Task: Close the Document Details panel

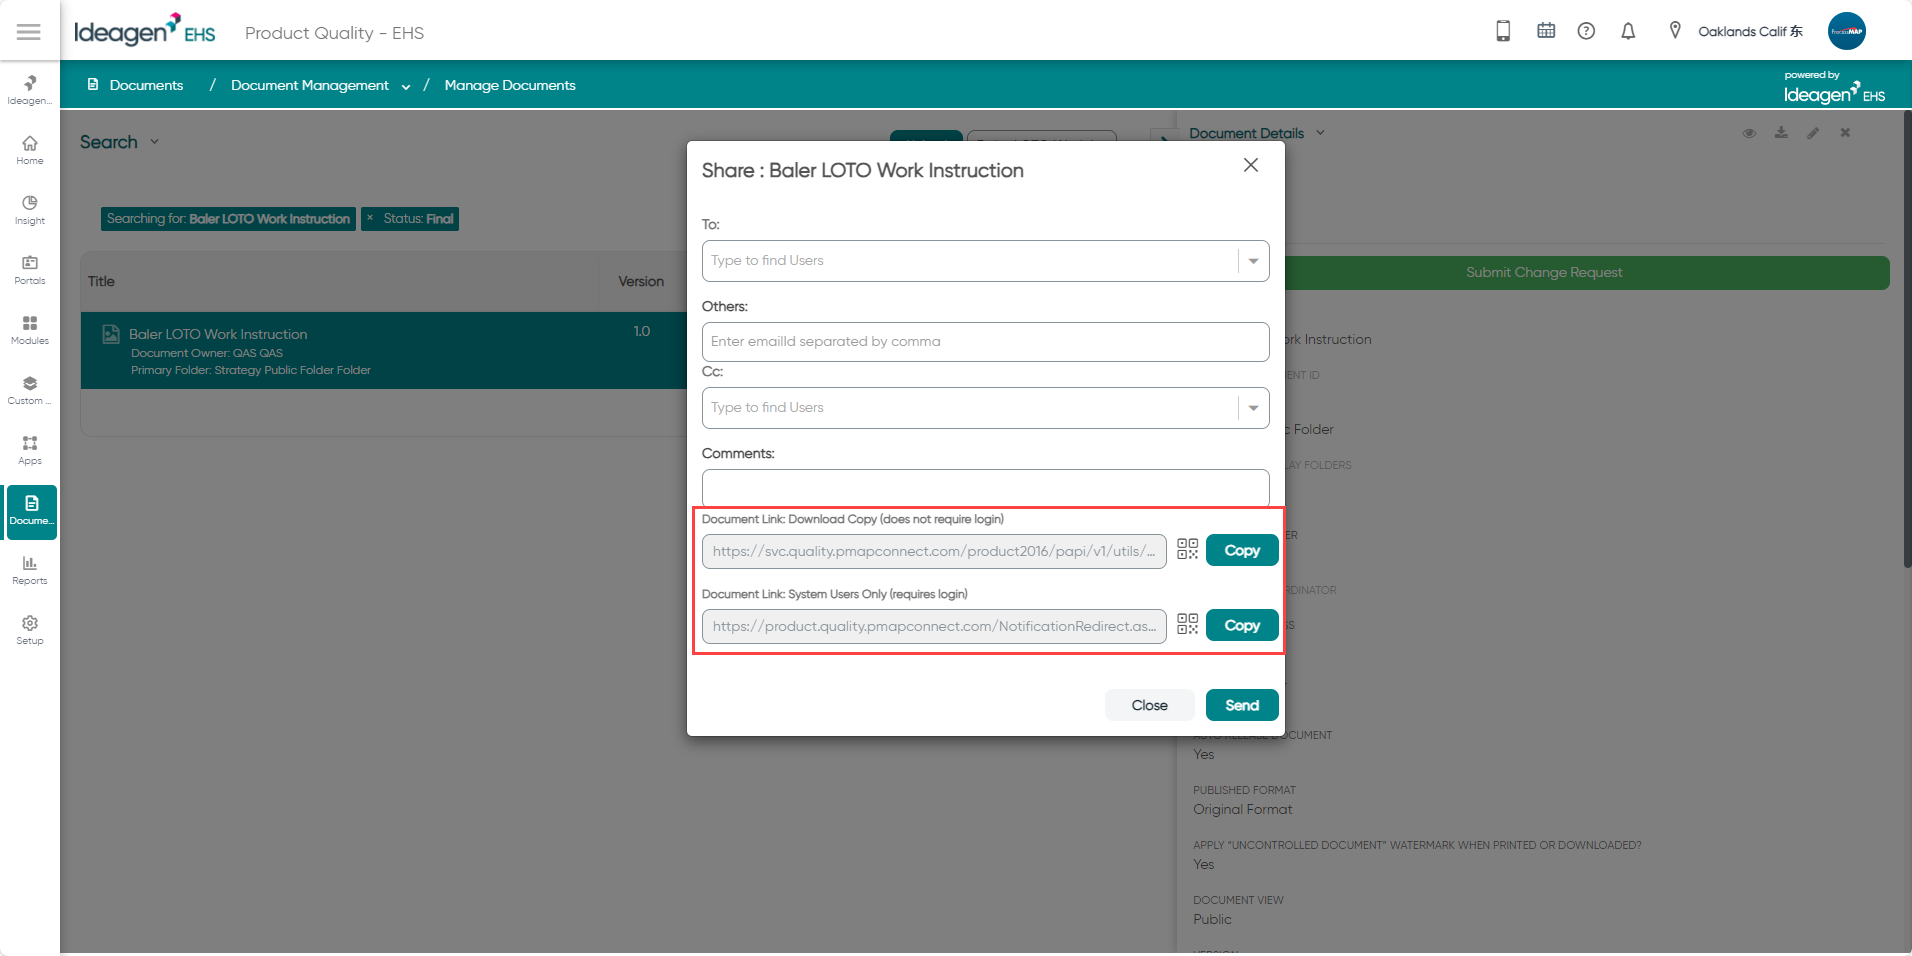Action: (1845, 133)
